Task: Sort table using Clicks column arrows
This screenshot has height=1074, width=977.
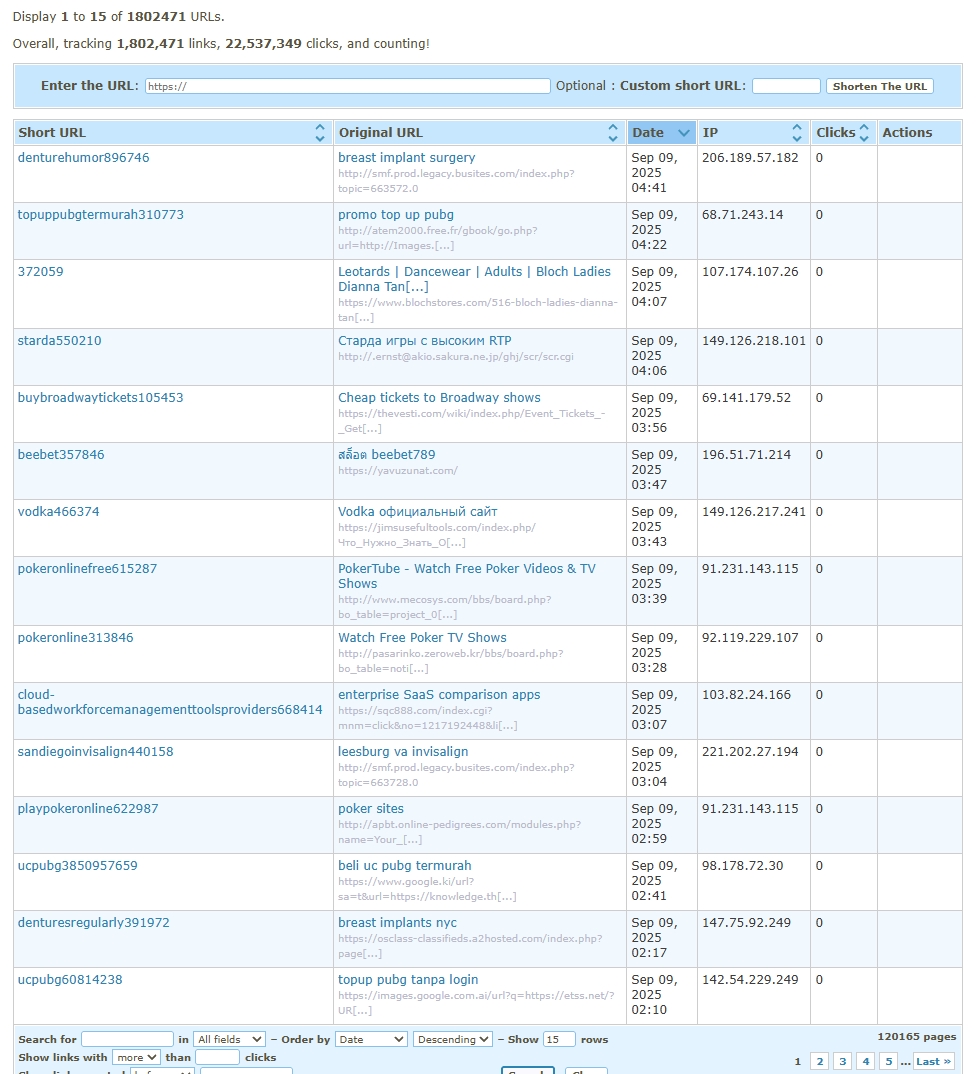Action: (864, 133)
